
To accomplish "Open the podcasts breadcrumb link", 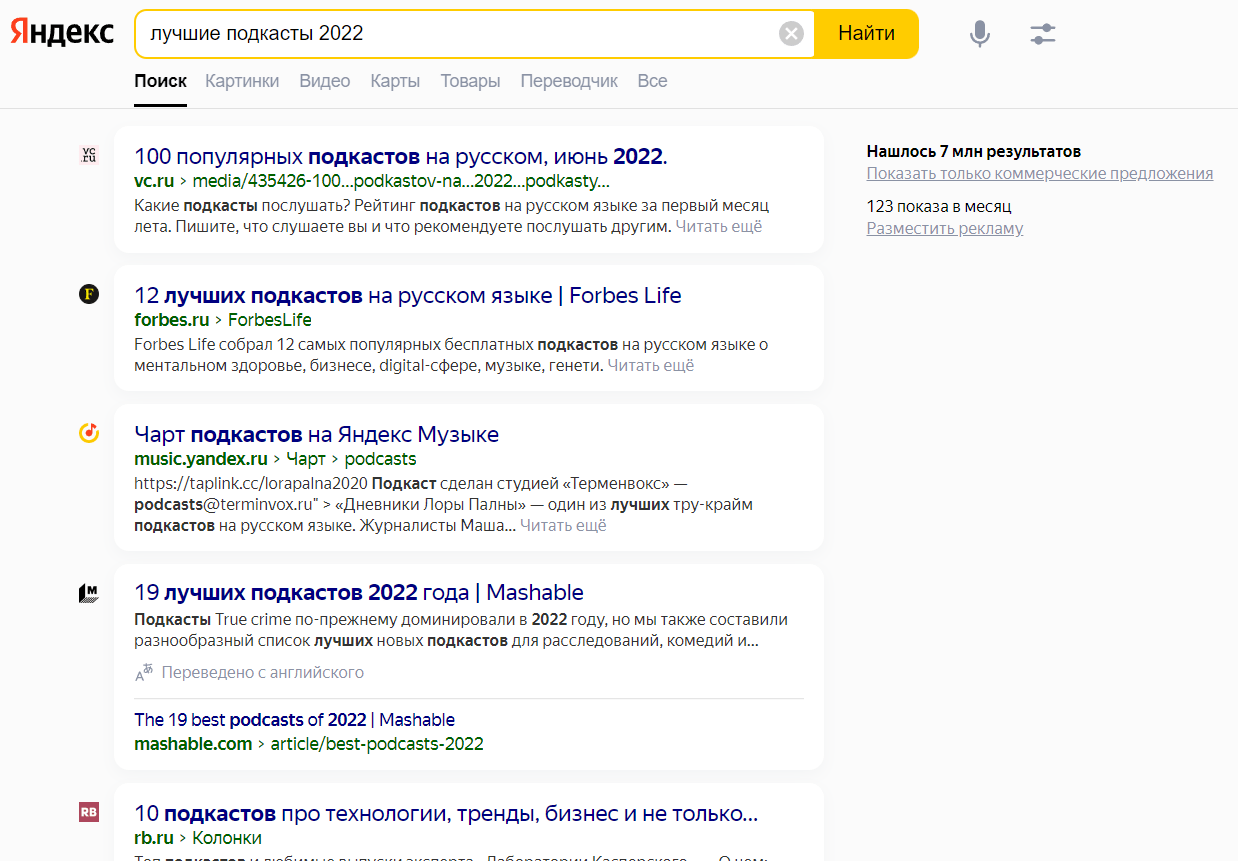I will 380,459.
